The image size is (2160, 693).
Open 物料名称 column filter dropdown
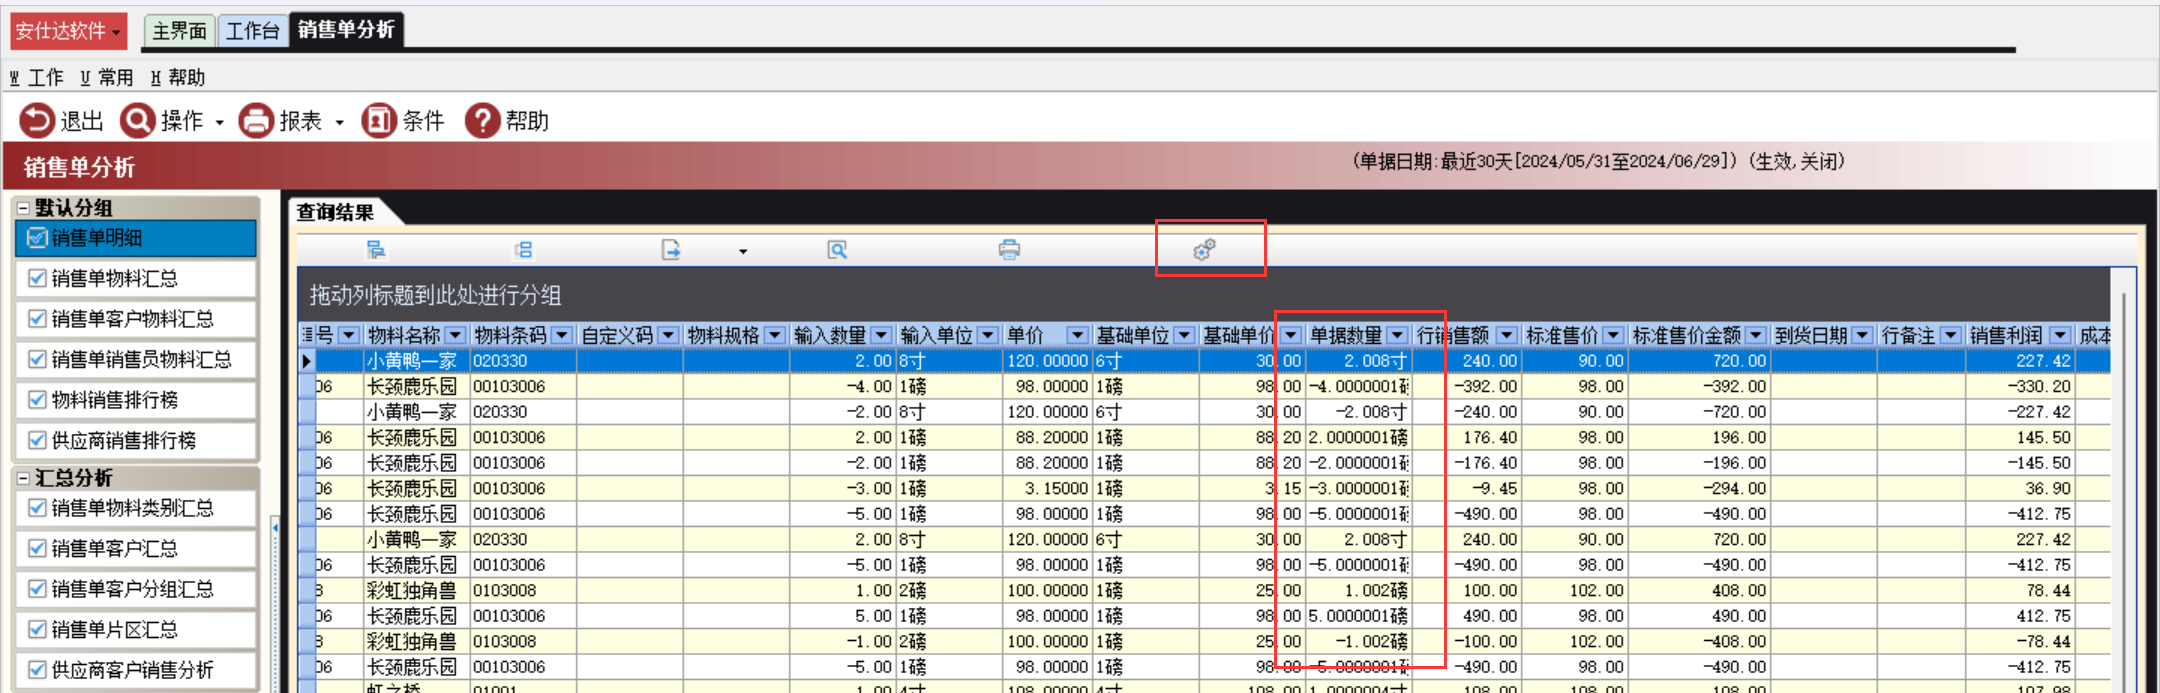tap(455, 335)
